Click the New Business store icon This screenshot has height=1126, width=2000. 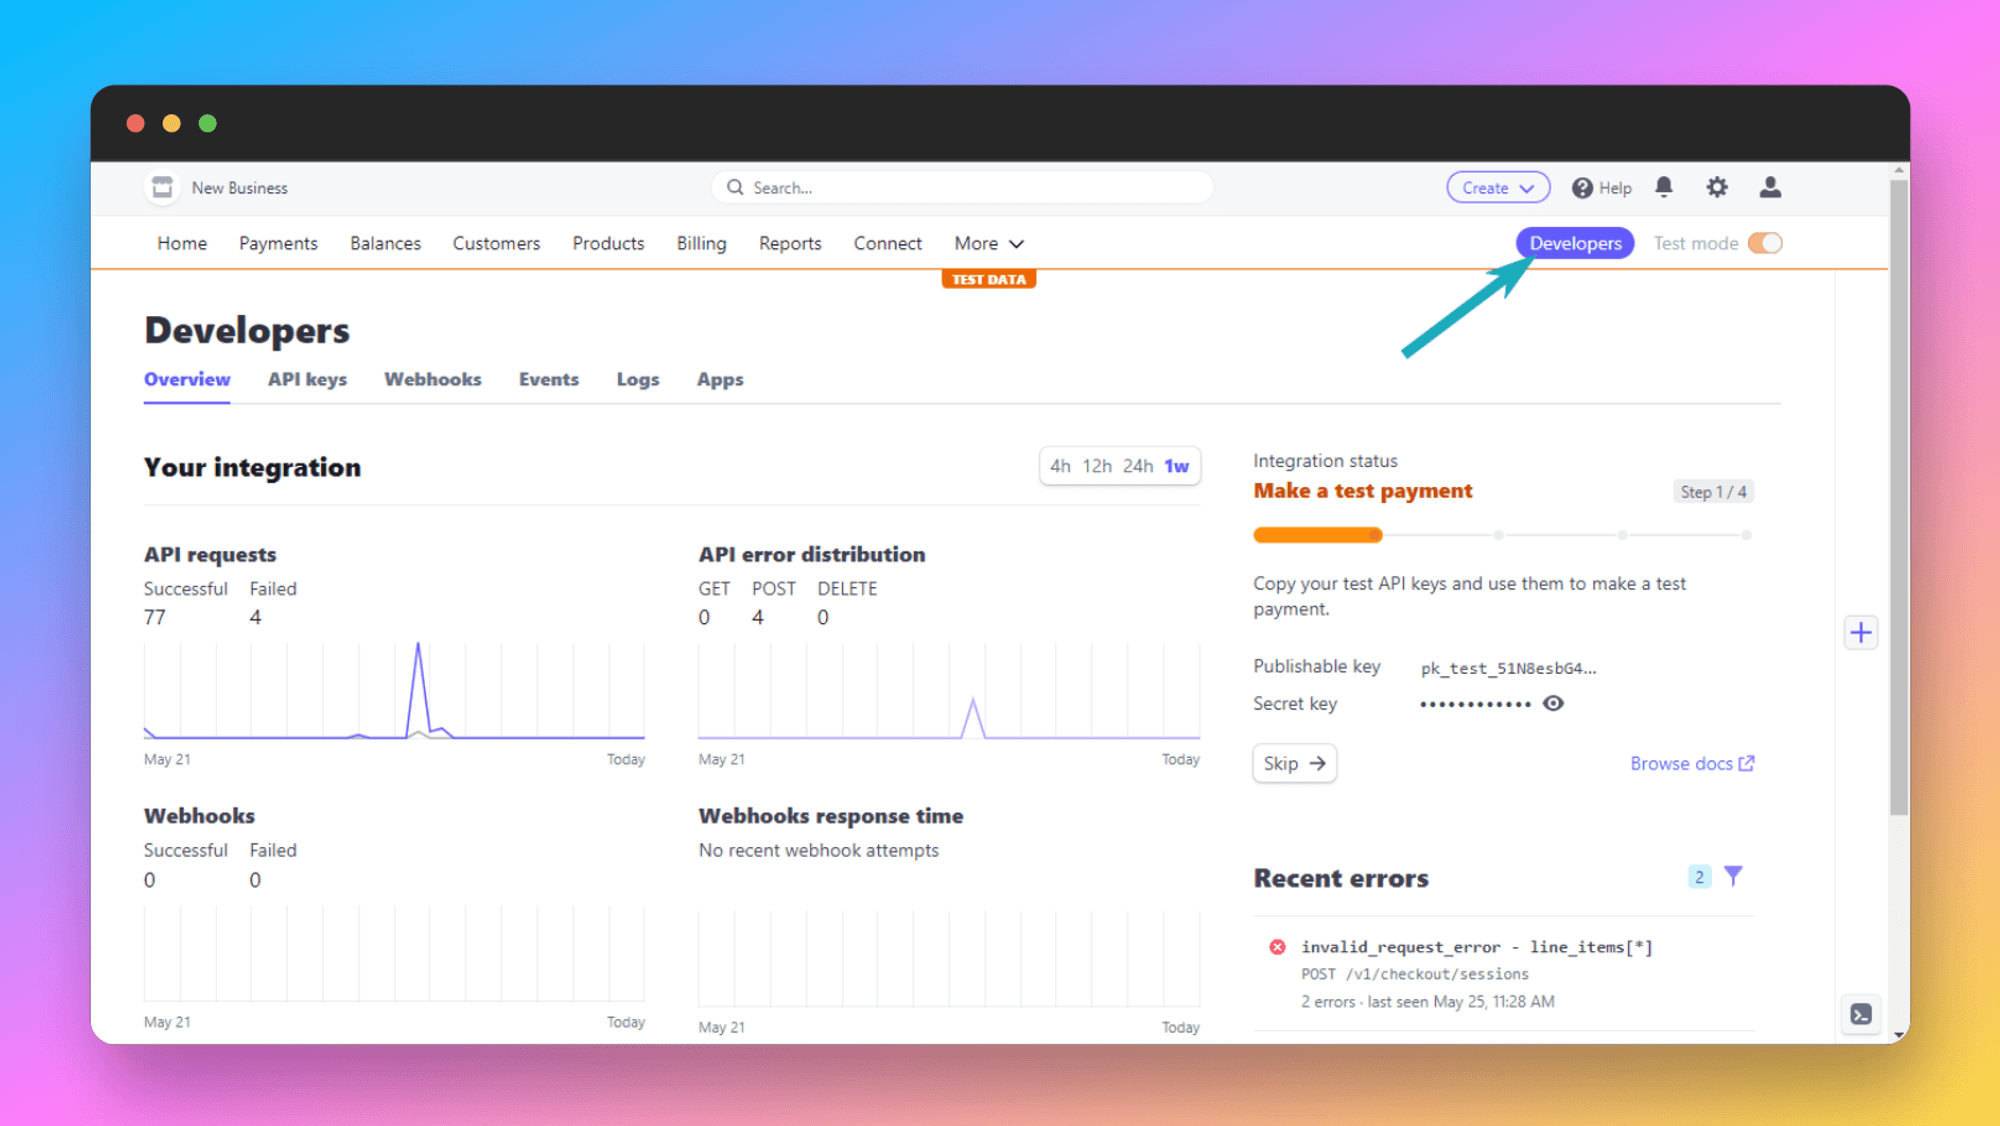point(162,187)
